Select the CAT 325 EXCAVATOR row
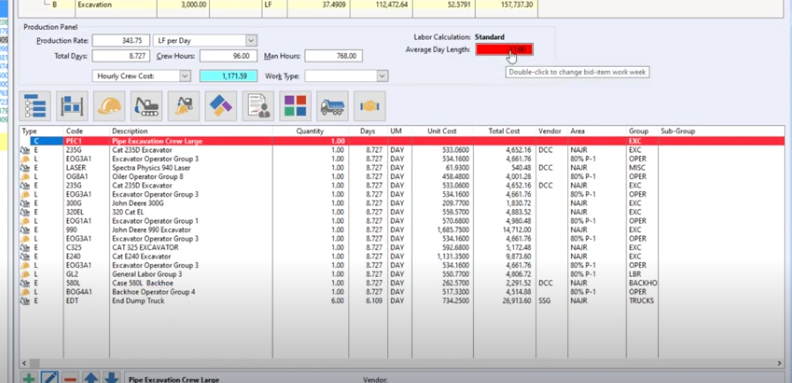This screenshot has width=792, height=383. [x=402, y=248]
